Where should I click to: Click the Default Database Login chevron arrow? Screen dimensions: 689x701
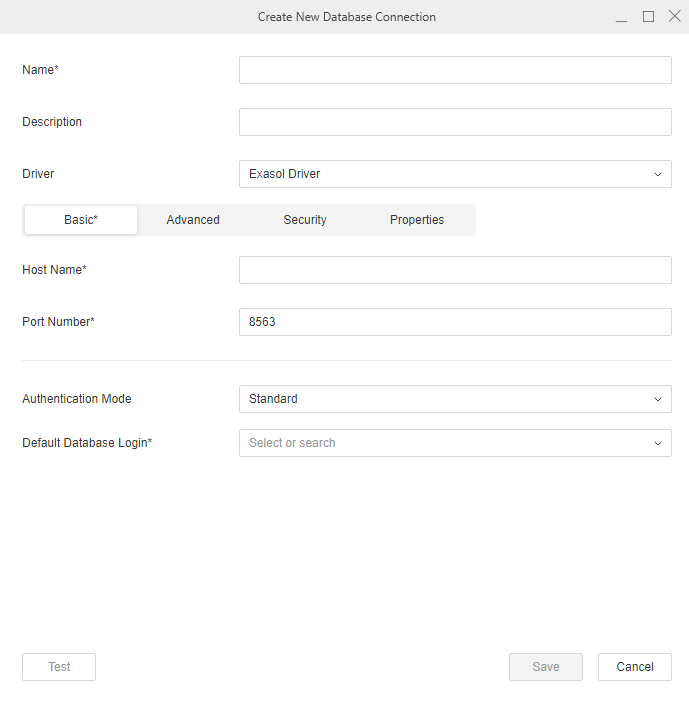(x=657, y=443)
